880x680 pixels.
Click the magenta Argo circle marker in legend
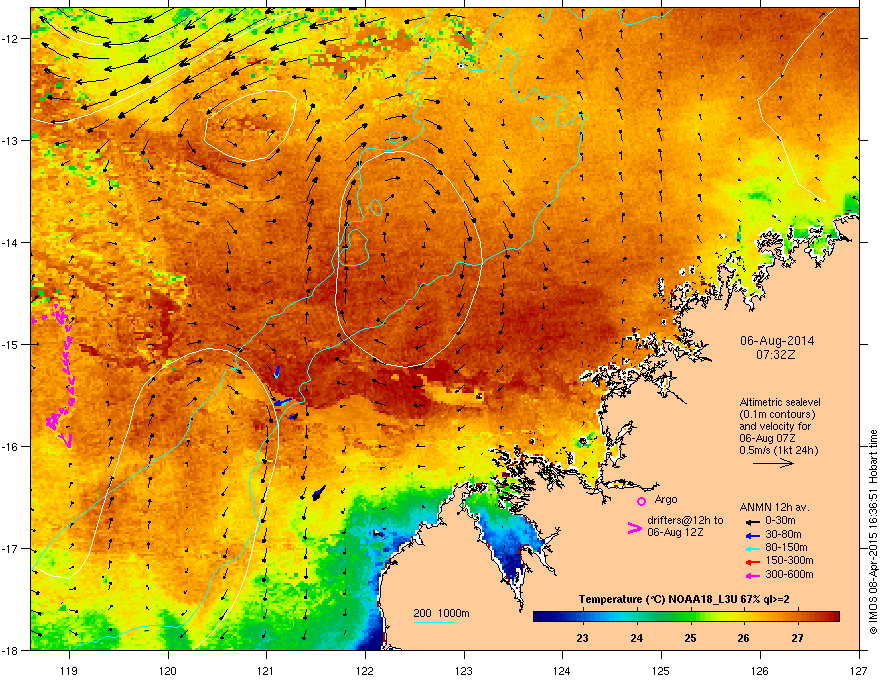click(641, 501)
